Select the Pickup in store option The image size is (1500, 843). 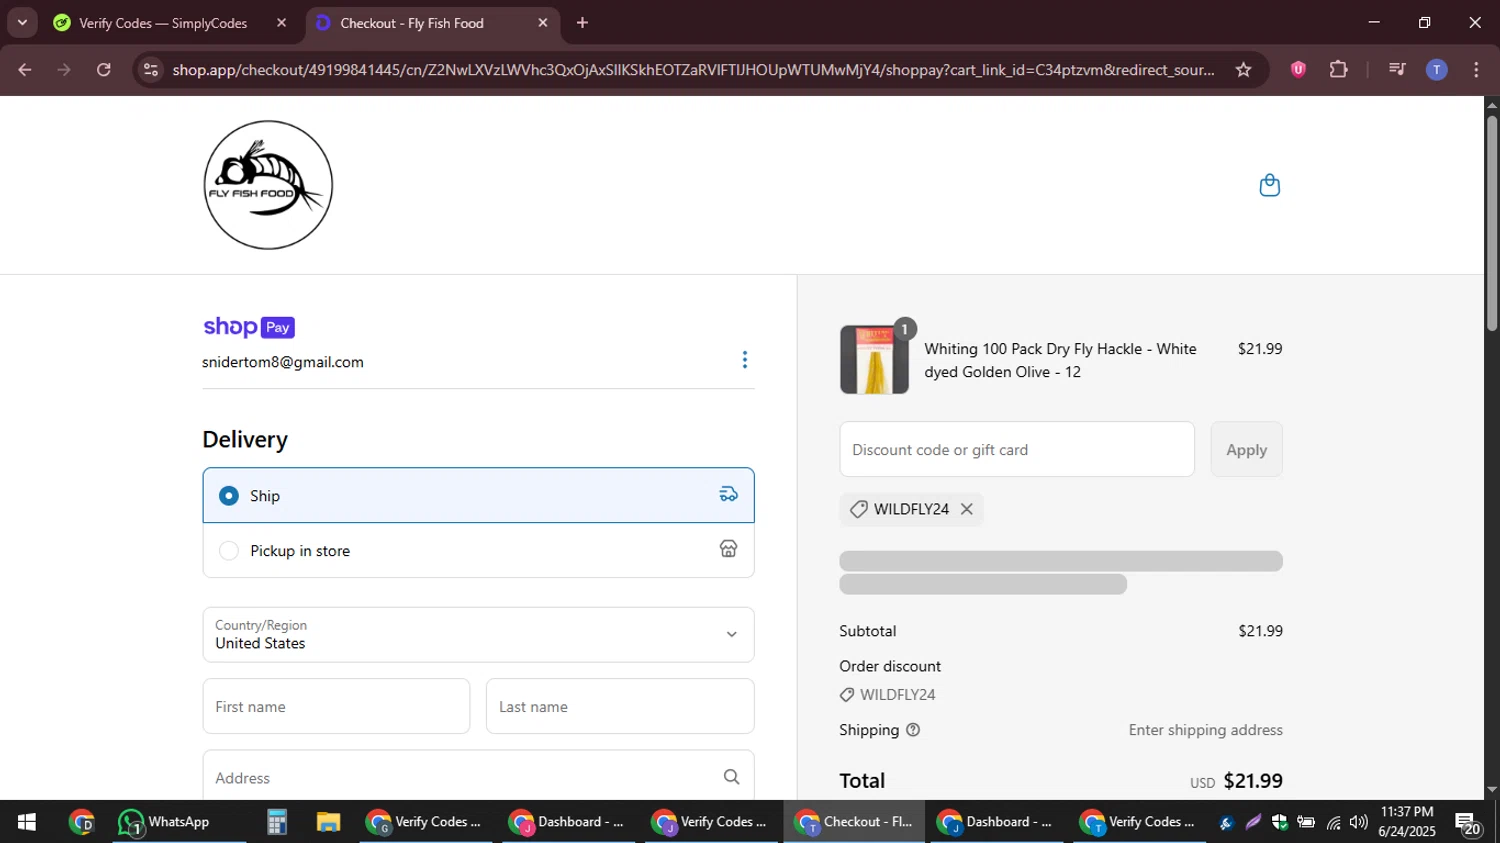(478, 550)
